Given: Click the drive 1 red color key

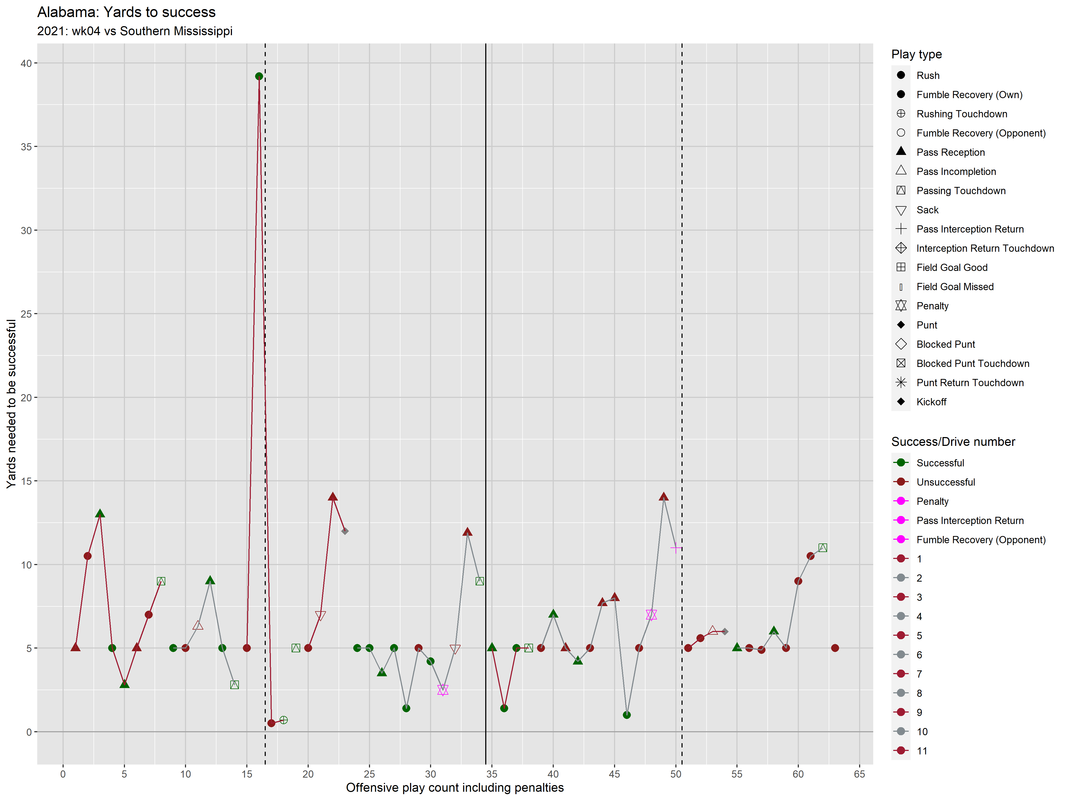Looking at the screenshot, I should (x=901, y=559).
